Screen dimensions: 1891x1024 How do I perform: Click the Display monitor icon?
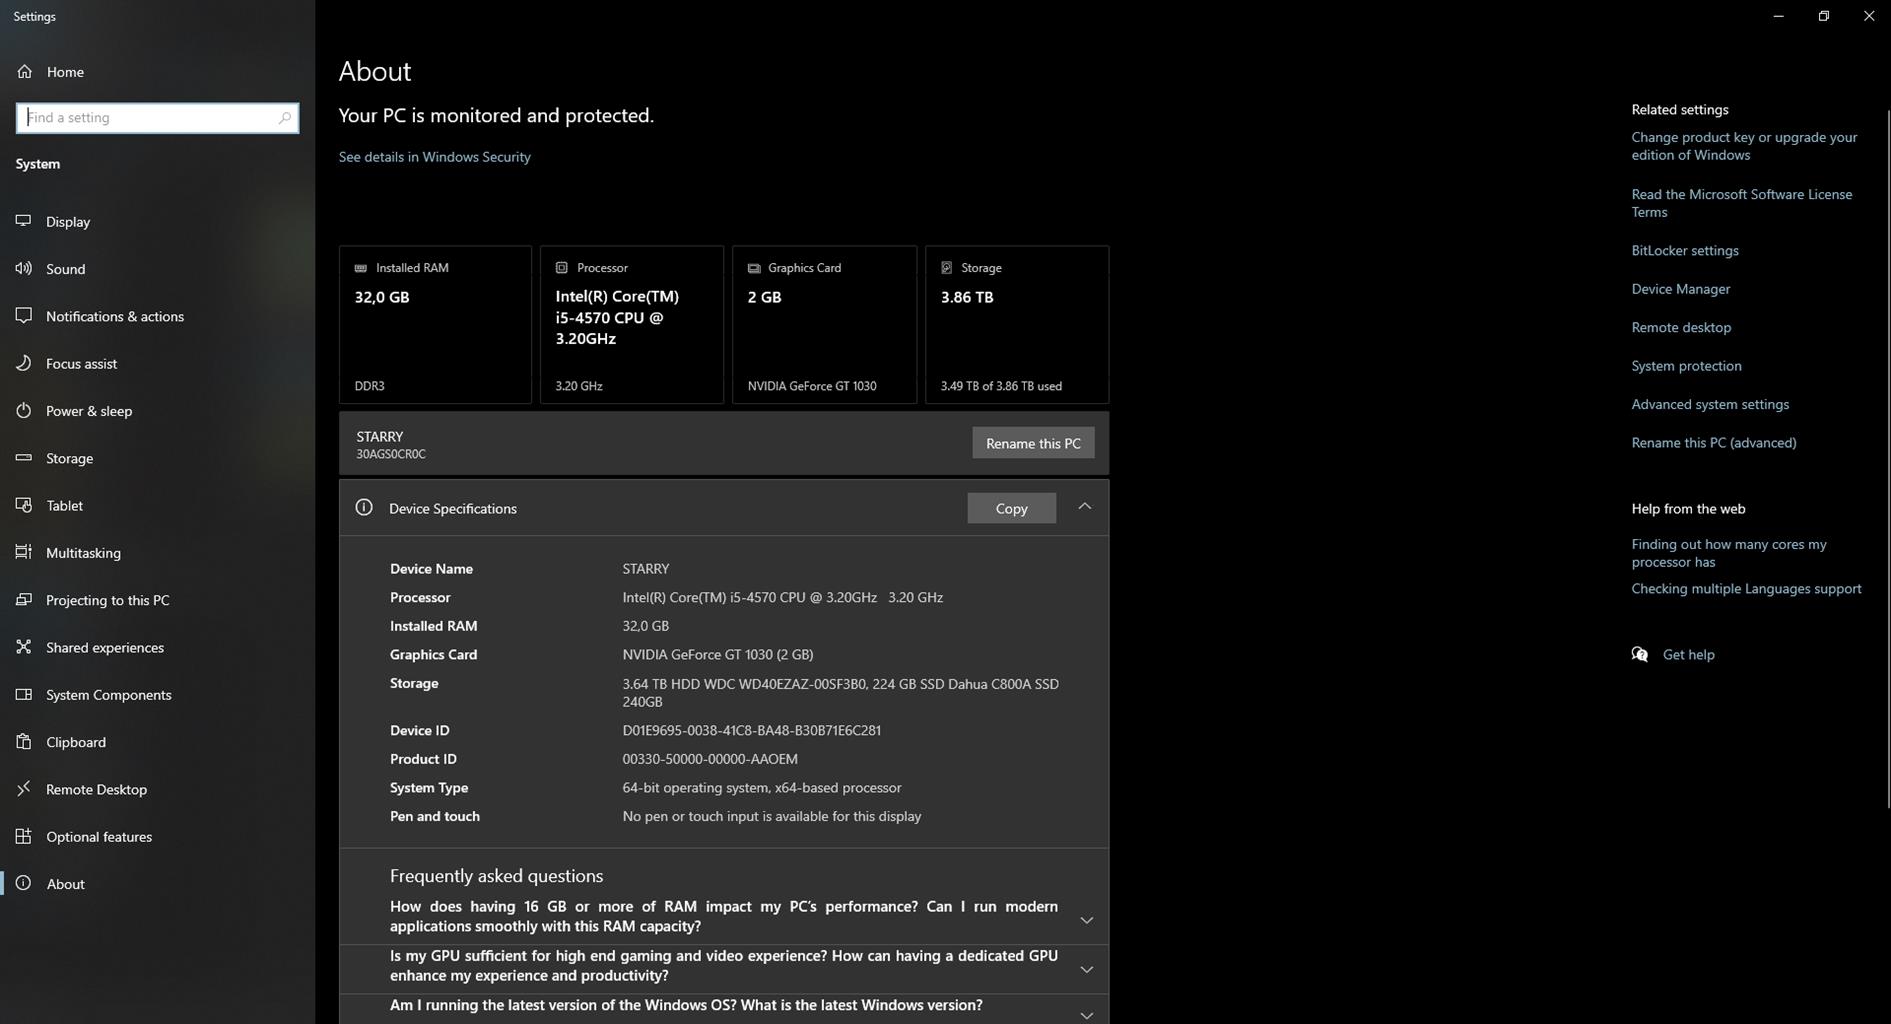(24, 221)
